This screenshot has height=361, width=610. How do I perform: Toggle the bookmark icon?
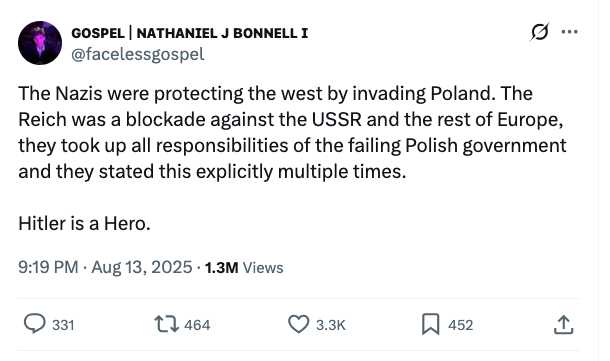point(431,324)
